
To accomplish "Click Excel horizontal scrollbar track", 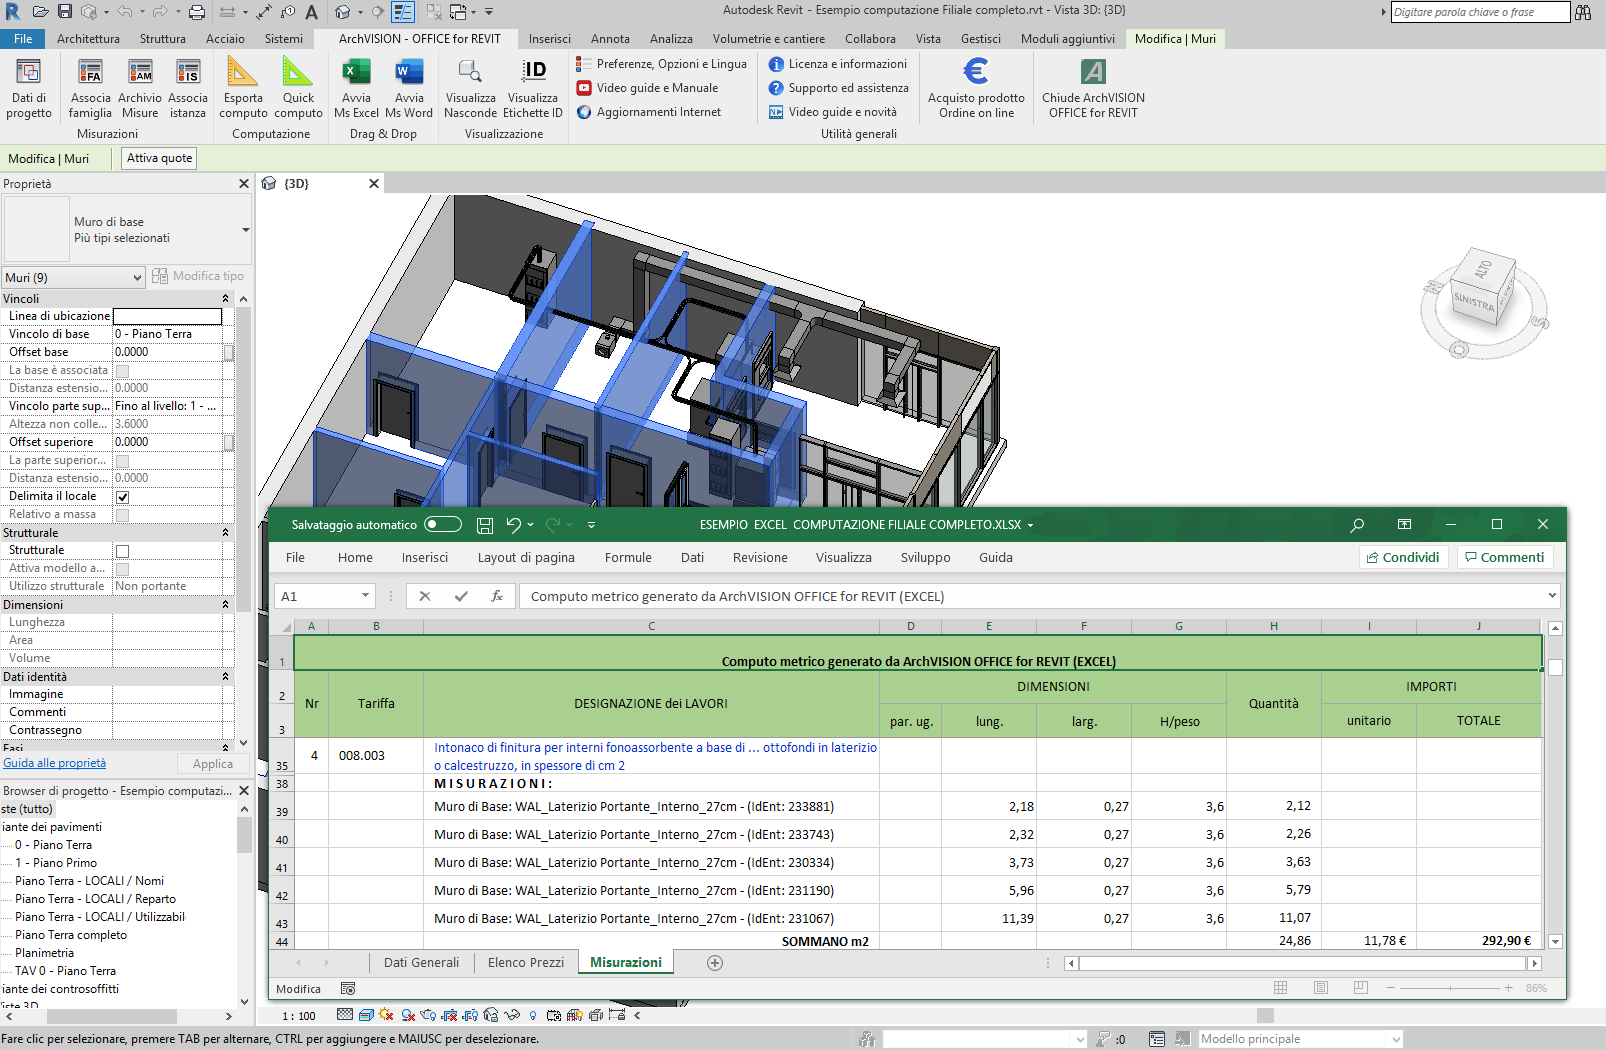I will [x=1300, y=963].
